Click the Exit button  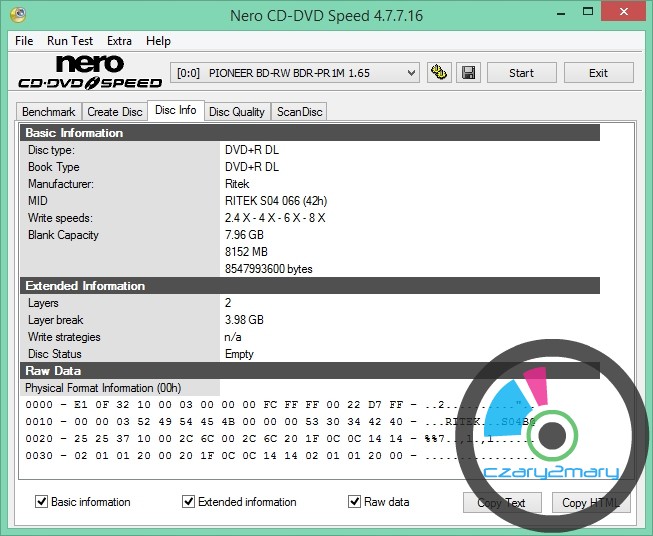pyautogui.click(x=598, y=73)
